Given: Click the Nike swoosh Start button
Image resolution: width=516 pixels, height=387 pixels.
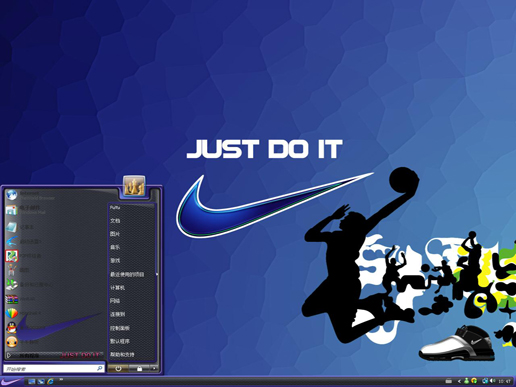Looking at the screenshot, I should 12,381.
